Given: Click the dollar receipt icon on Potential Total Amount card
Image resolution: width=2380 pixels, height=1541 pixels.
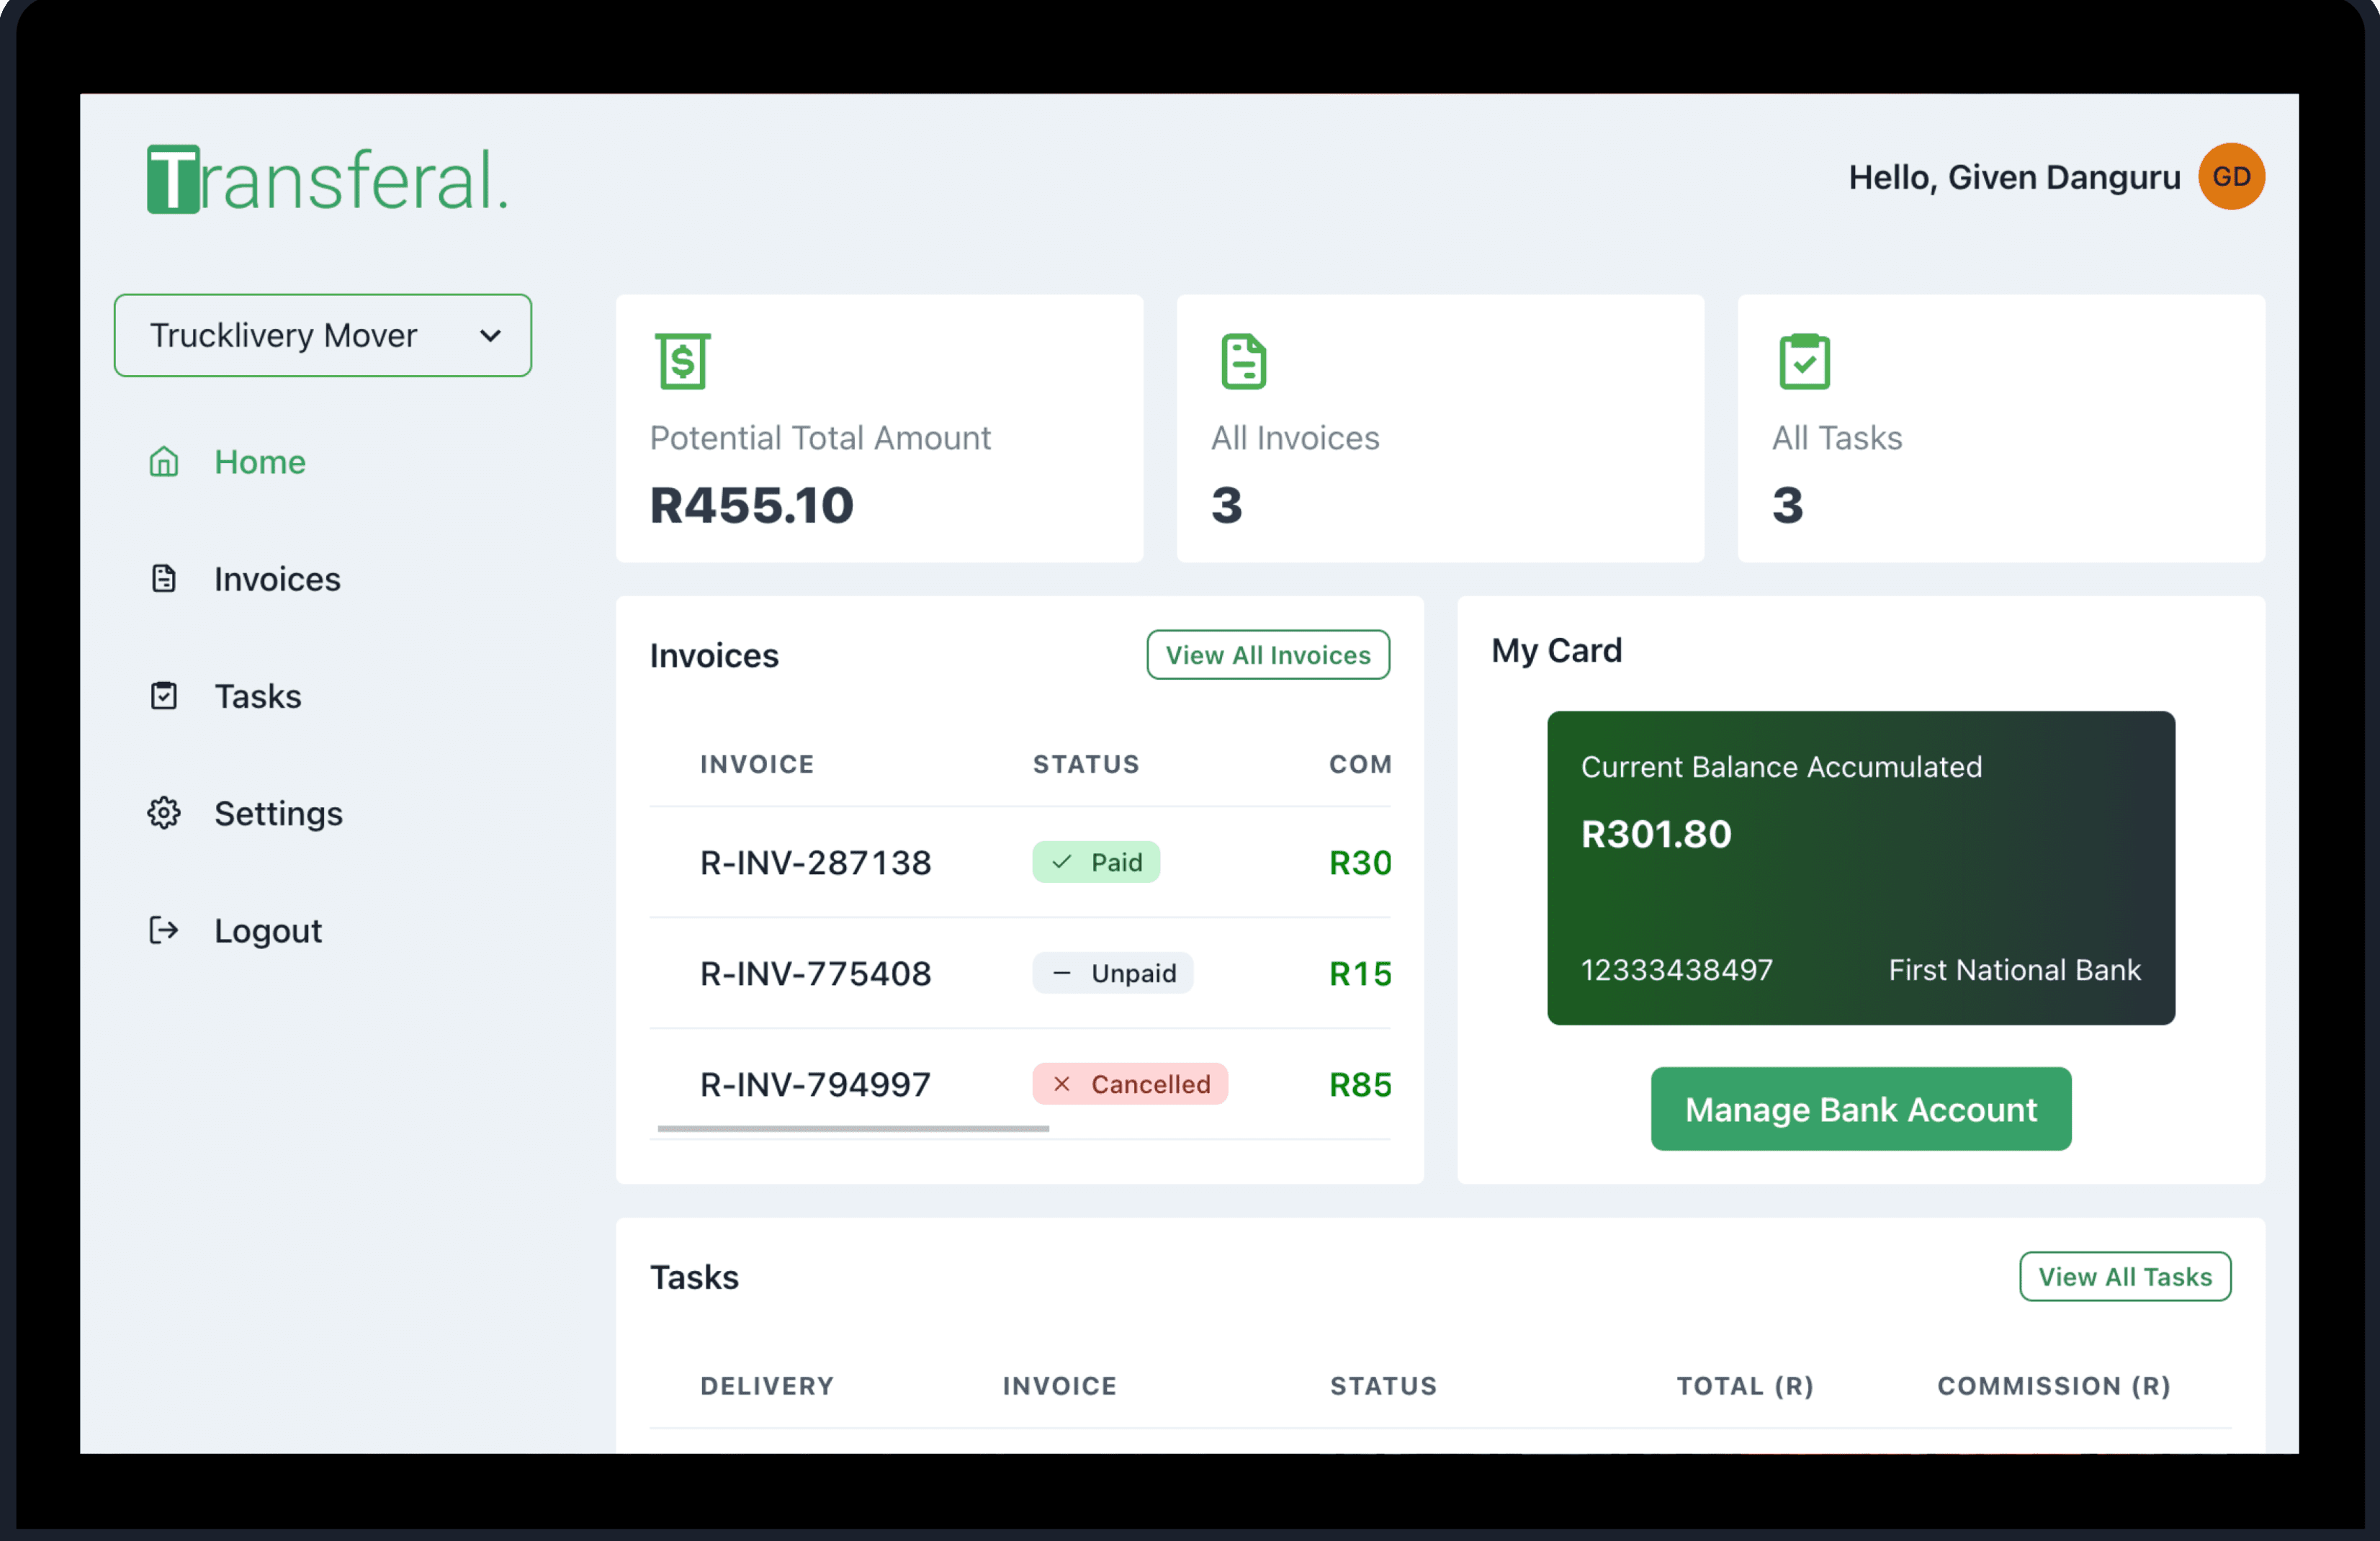Looking at the screenshot, I should (x=683, y=361).
